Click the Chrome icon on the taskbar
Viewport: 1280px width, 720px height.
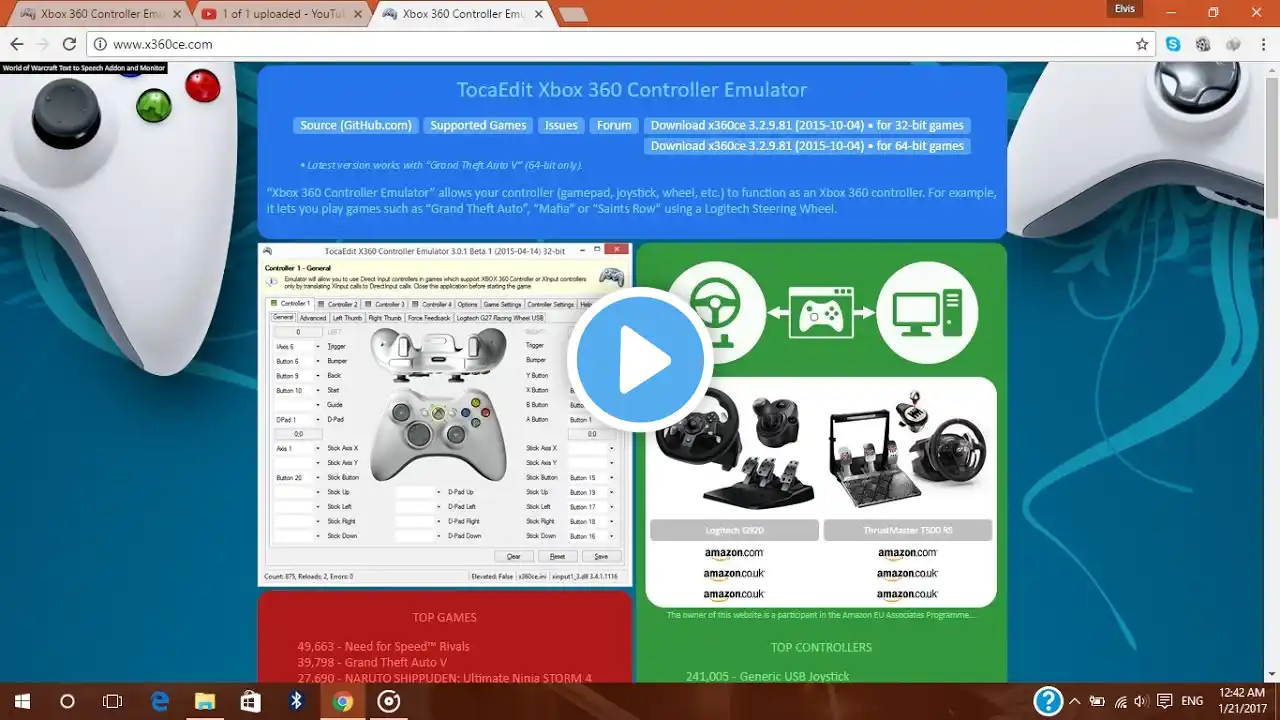(342, 702)
